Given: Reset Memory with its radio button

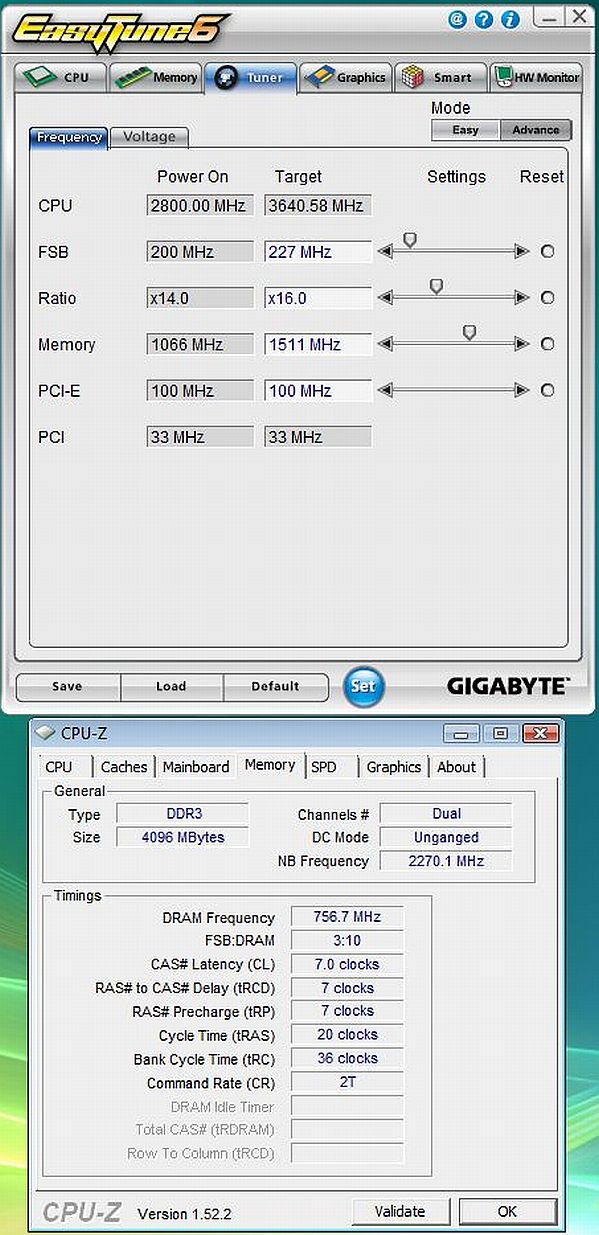Looking at the screenshot, I should pyautogui.click(x=547, y=344).
